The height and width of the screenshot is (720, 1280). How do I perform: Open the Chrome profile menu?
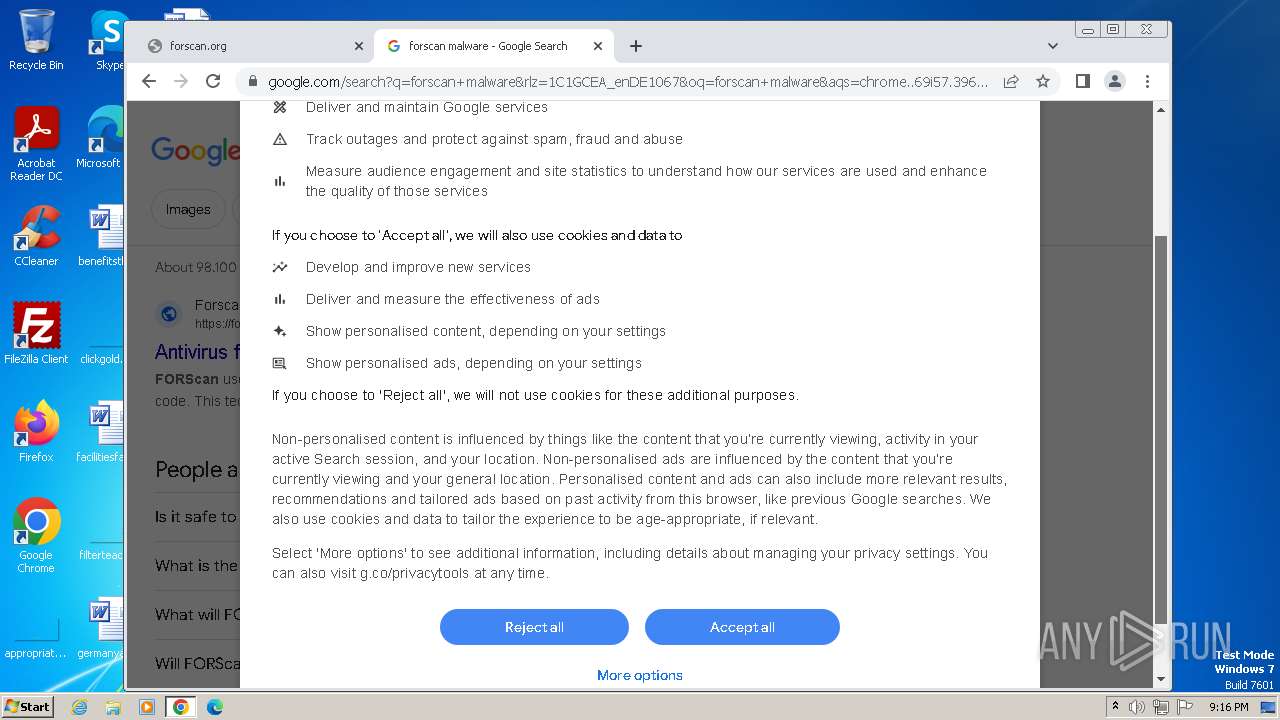coord(1115,81)
